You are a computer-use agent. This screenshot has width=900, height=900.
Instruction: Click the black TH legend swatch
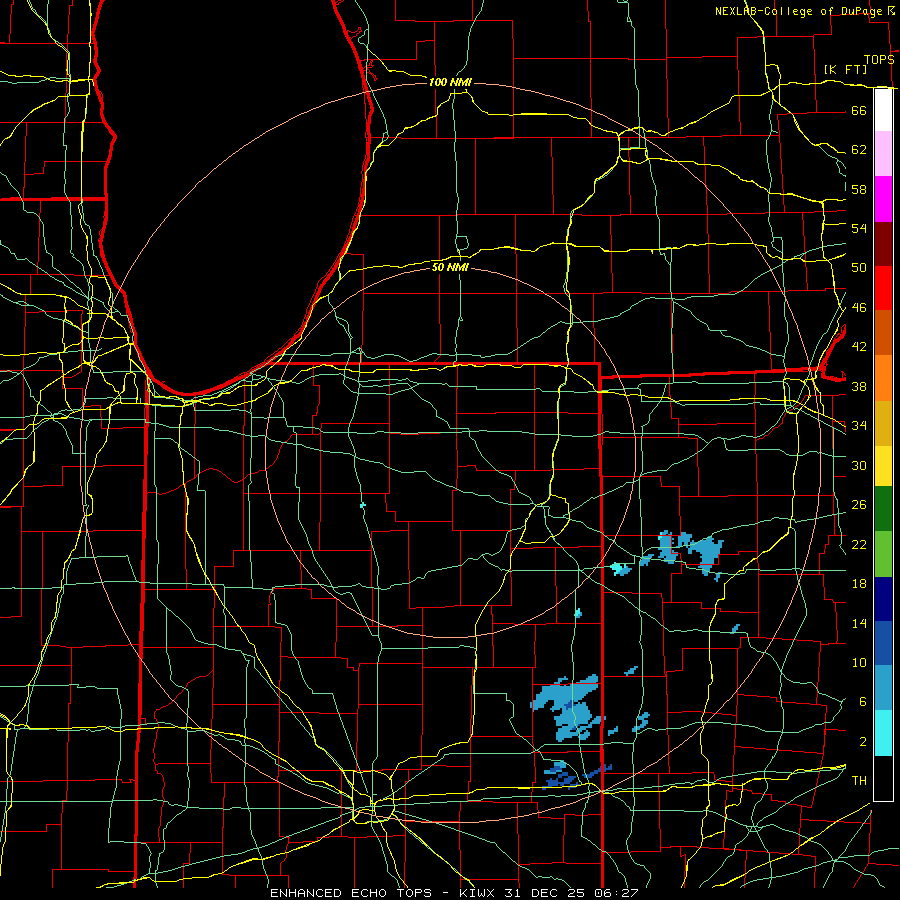pos(883,778)
